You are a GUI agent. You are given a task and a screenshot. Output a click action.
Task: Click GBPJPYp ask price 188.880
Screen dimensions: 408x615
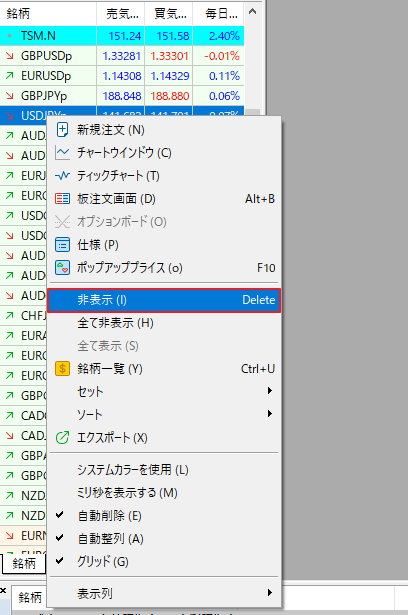(169, 96)
